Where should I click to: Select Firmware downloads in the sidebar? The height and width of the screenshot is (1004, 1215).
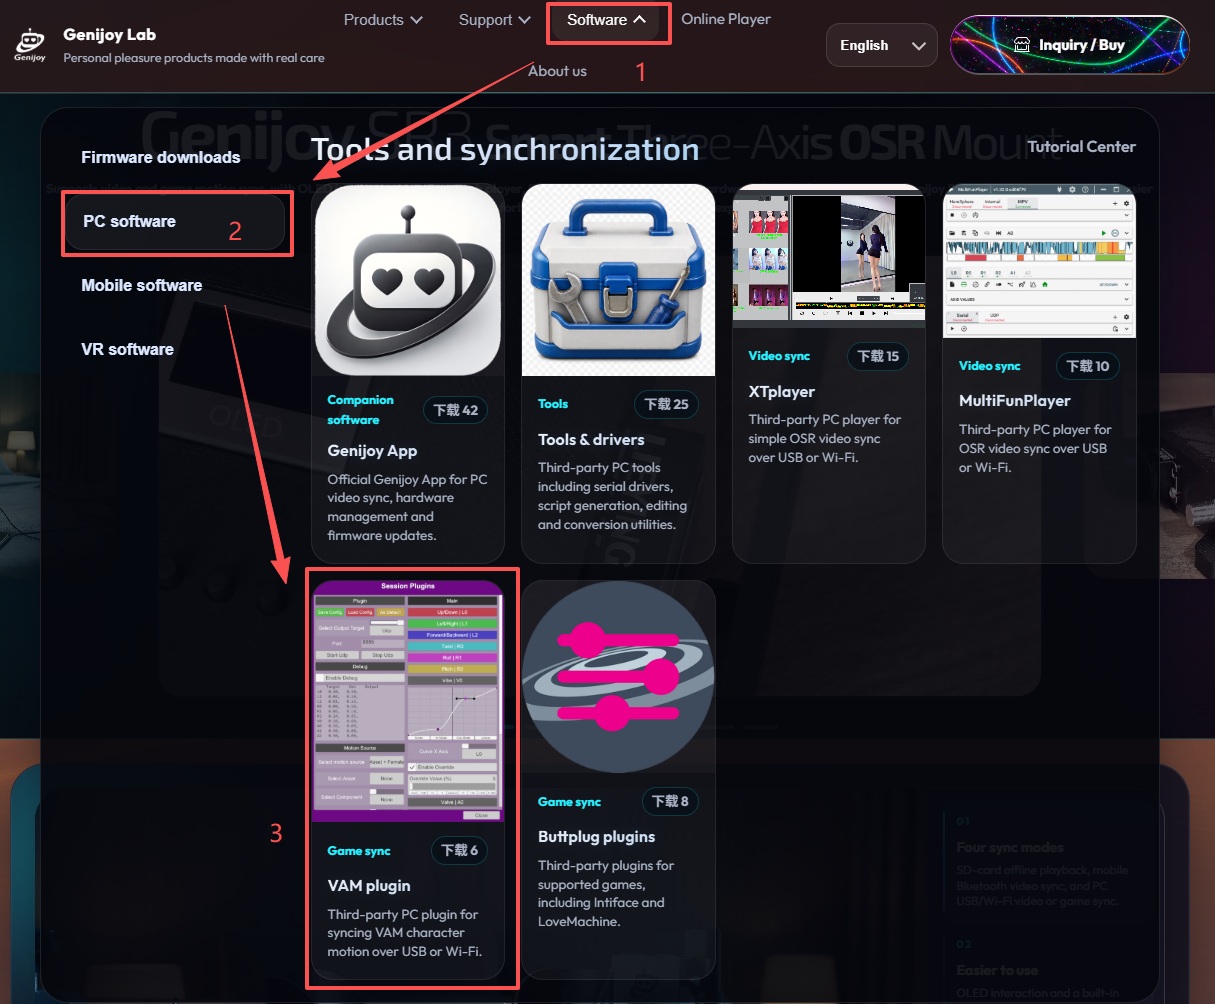pos(161,157)
